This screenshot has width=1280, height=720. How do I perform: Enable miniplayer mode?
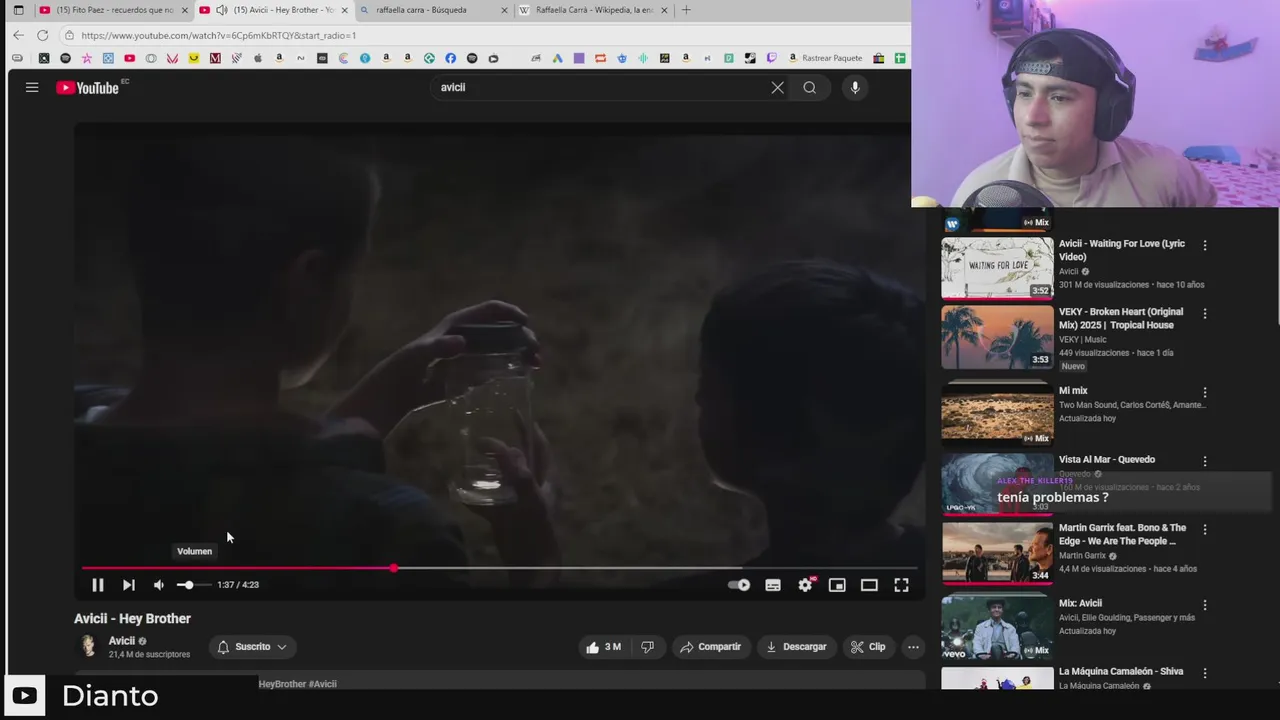(x=837, y=585)
